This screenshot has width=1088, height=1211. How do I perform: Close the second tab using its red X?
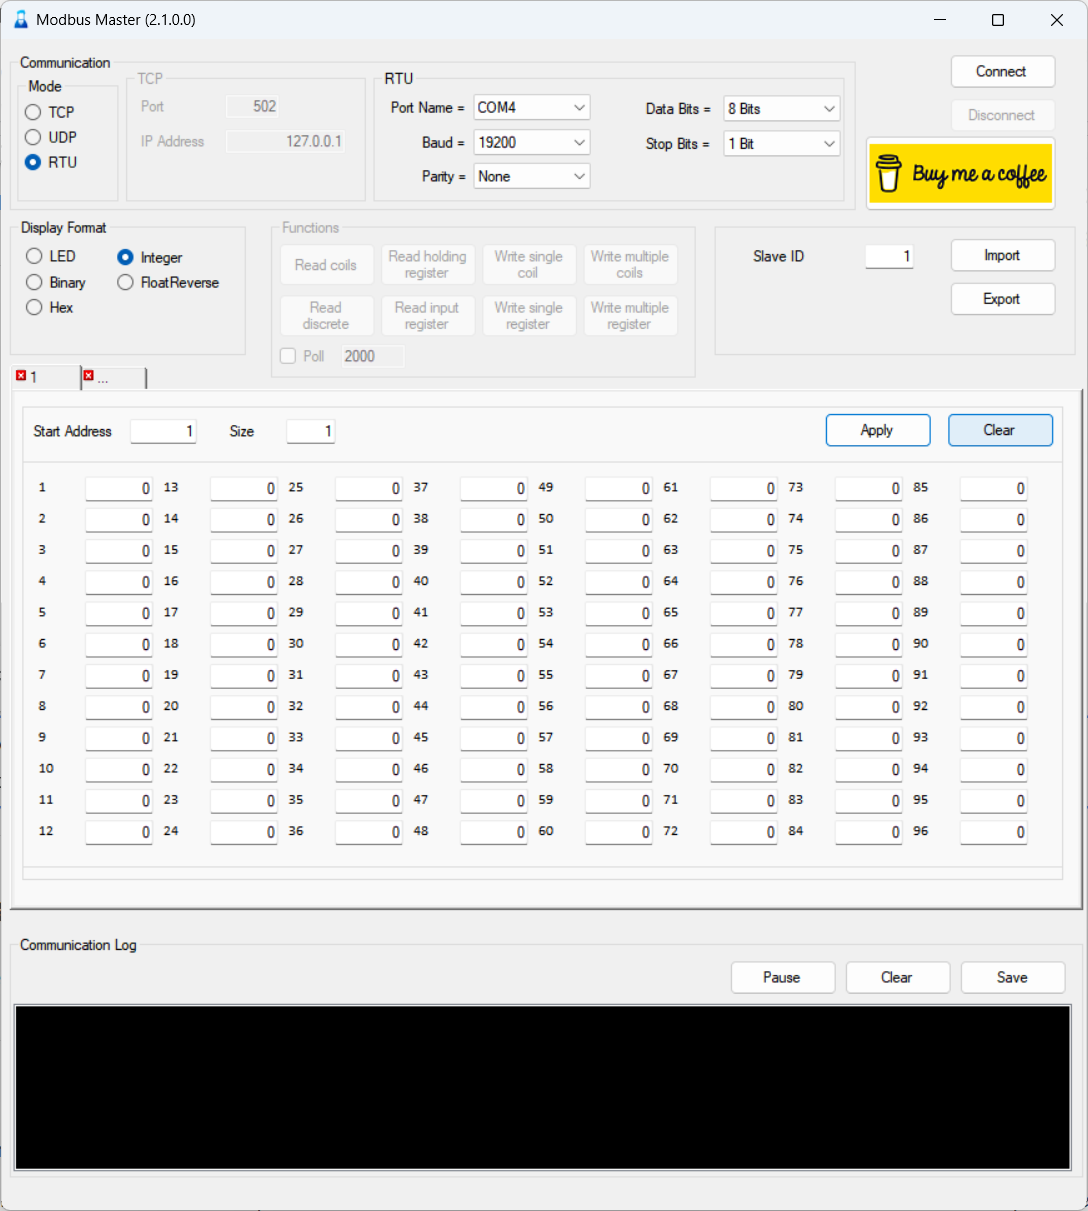click(89, 376)
